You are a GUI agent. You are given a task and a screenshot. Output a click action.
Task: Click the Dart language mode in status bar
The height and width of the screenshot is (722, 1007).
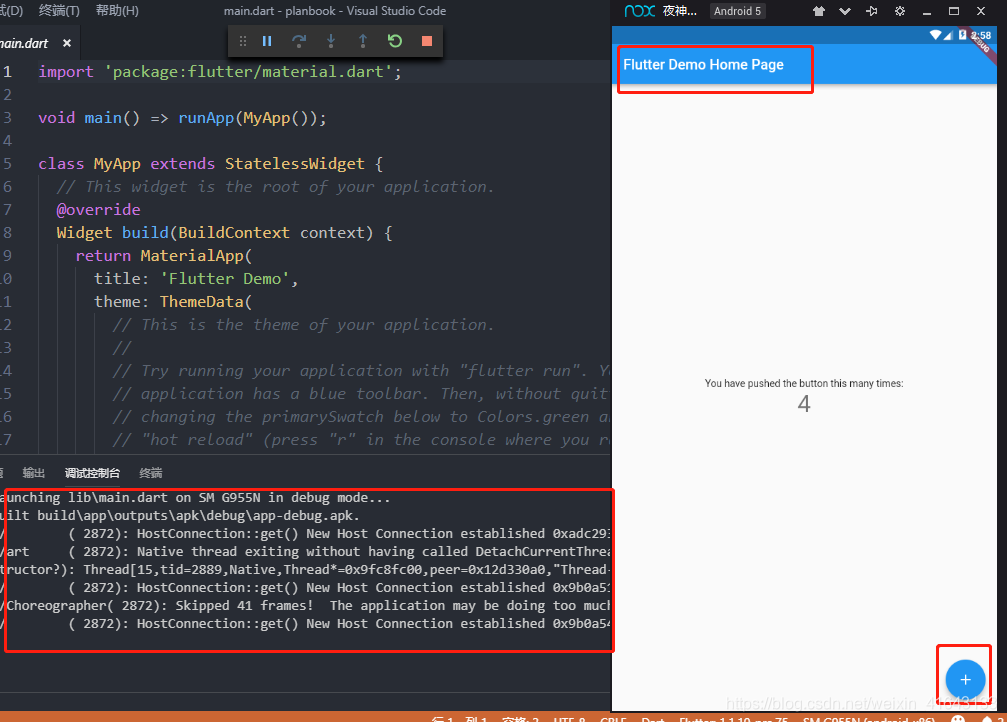pyautogui.click(x=652, y=719)
